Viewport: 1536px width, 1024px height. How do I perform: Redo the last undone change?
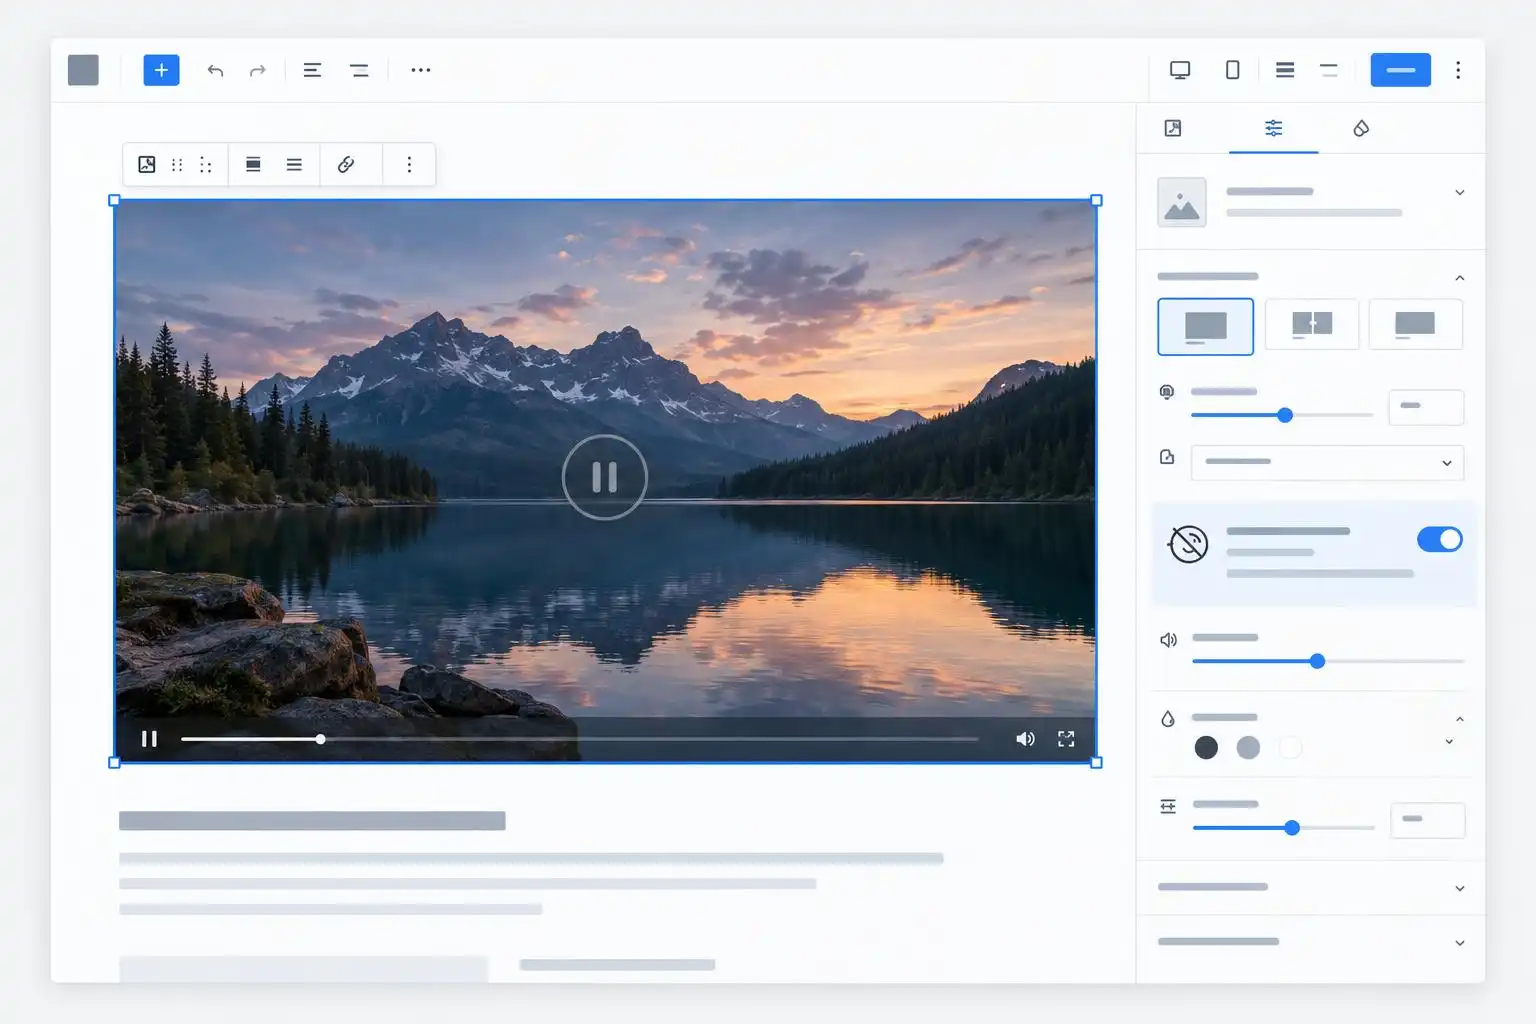click(258, 70)
